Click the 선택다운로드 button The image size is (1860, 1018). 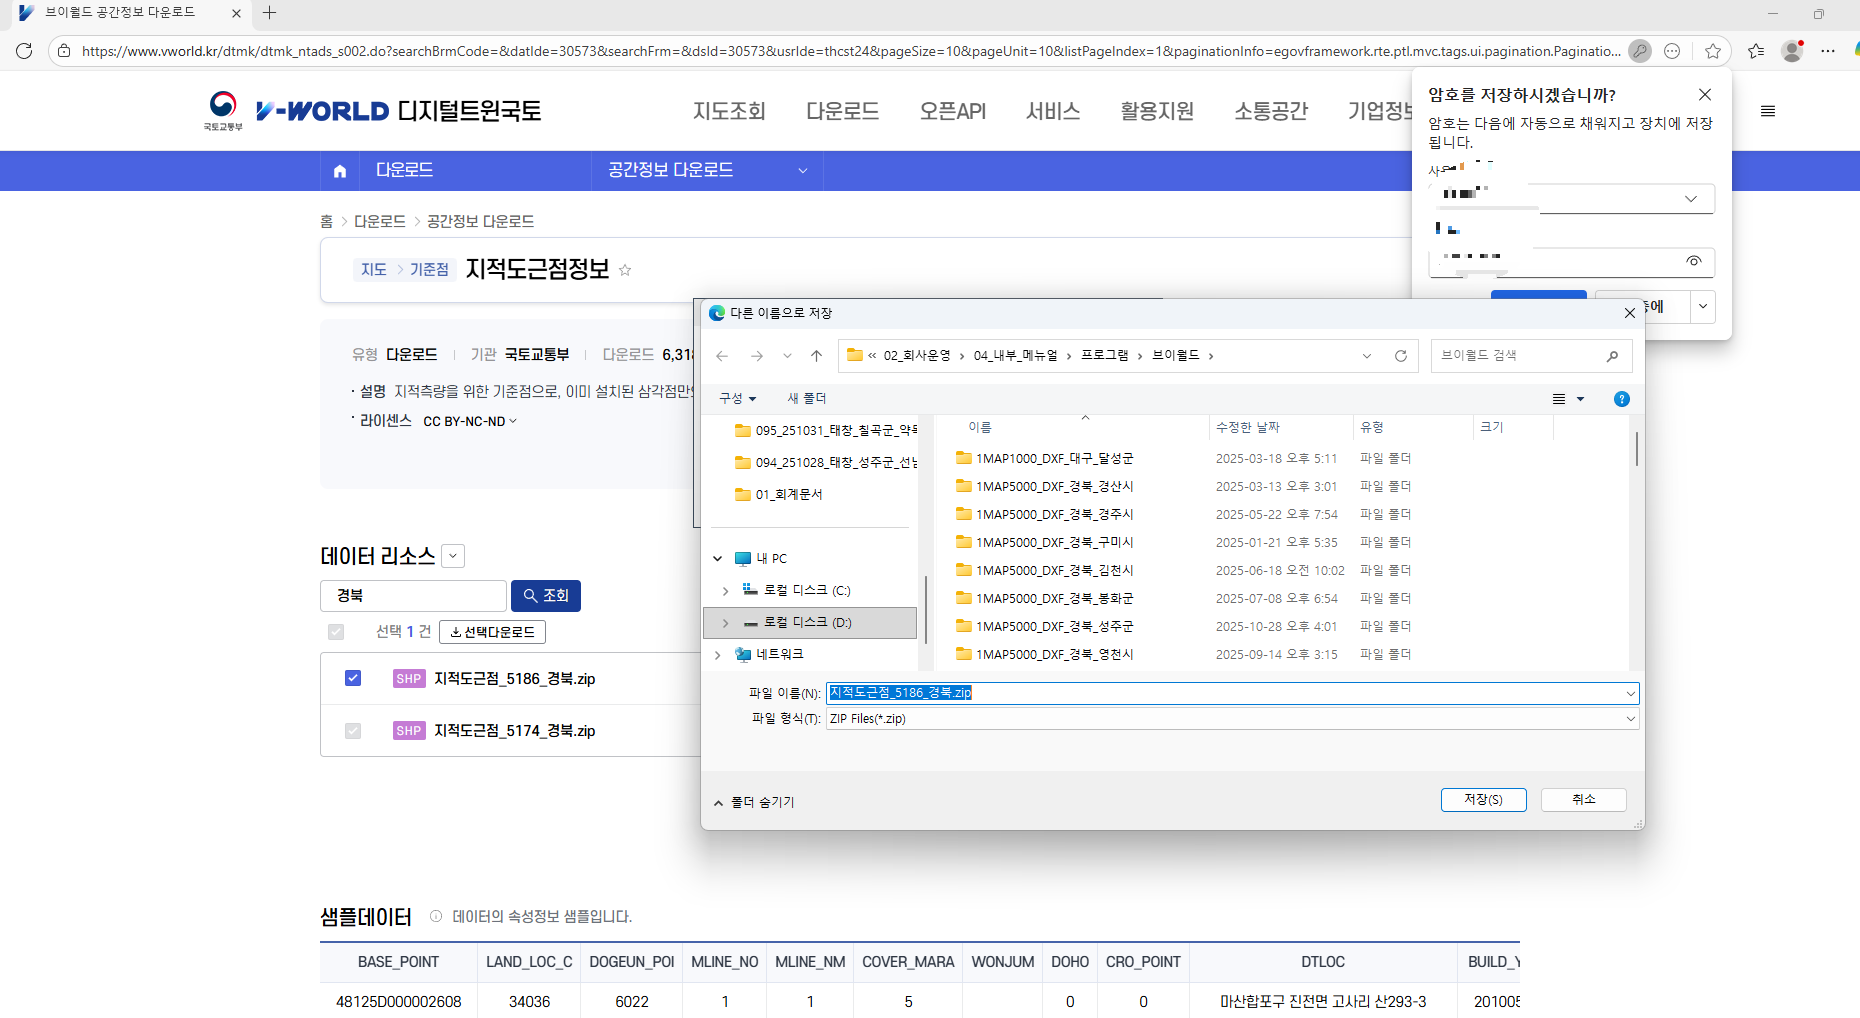tap(492, 632)
